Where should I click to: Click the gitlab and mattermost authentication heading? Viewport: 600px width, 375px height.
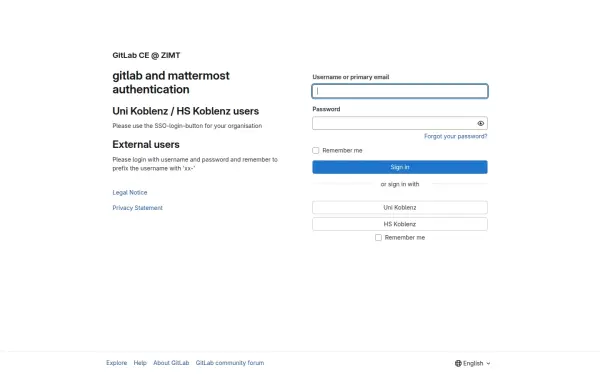(171, 82)
